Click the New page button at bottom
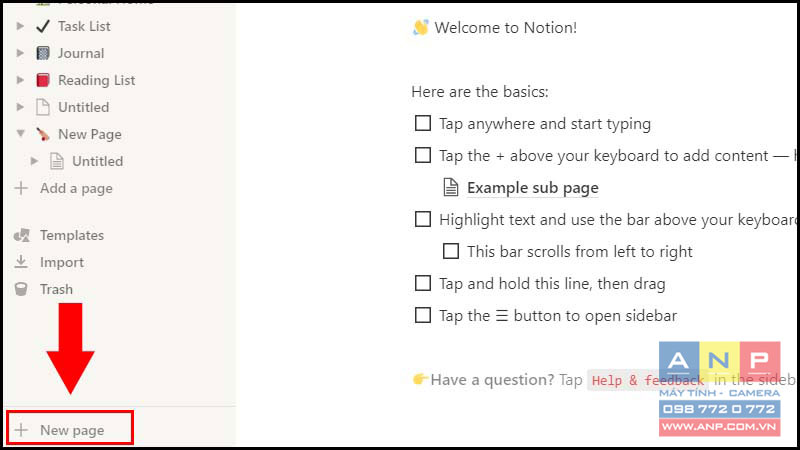800x450 pixels. point(70,430)
